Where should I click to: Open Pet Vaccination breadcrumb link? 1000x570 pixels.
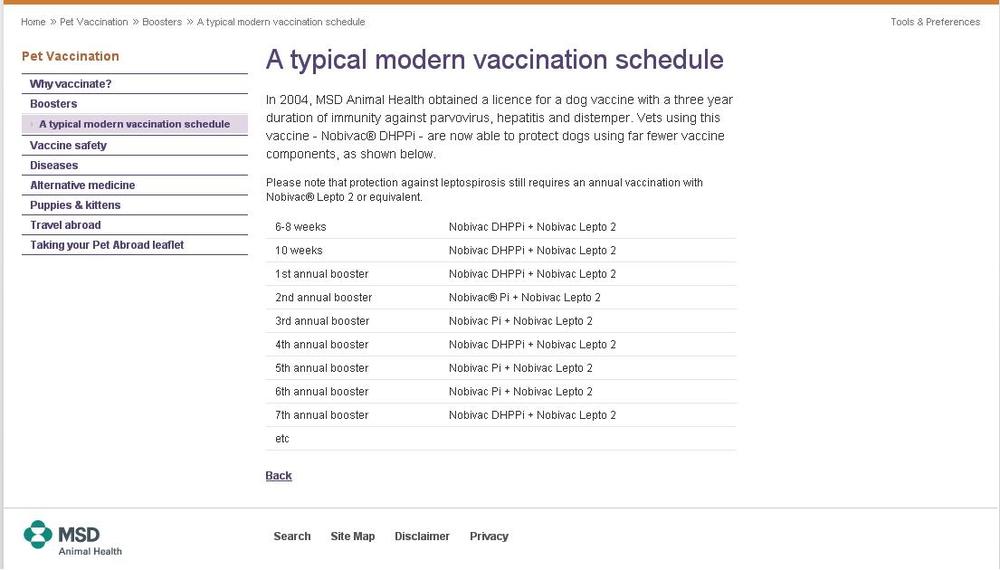point(94,22)
